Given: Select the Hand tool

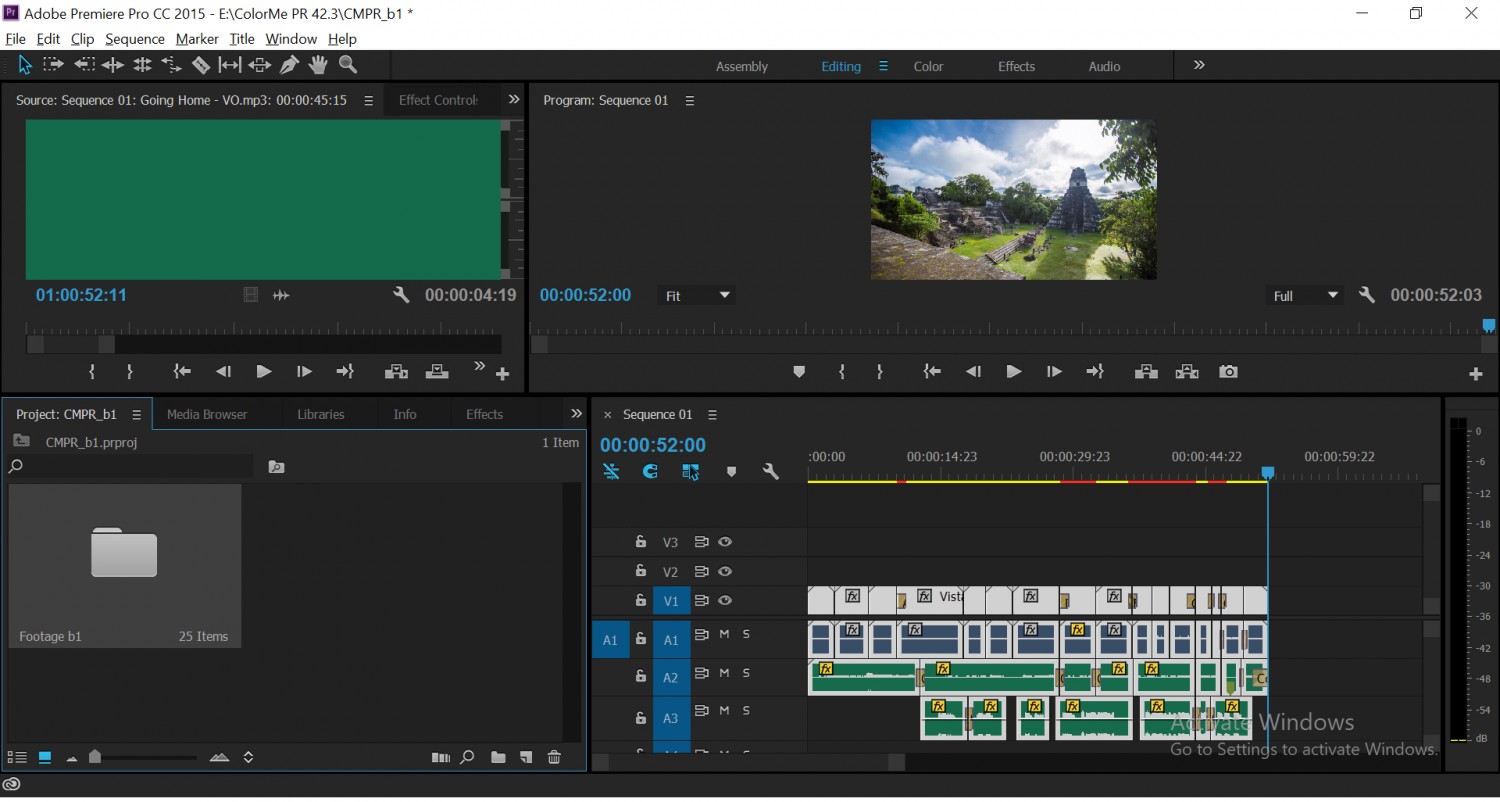Looking at the screenshot, I should 318,65.
